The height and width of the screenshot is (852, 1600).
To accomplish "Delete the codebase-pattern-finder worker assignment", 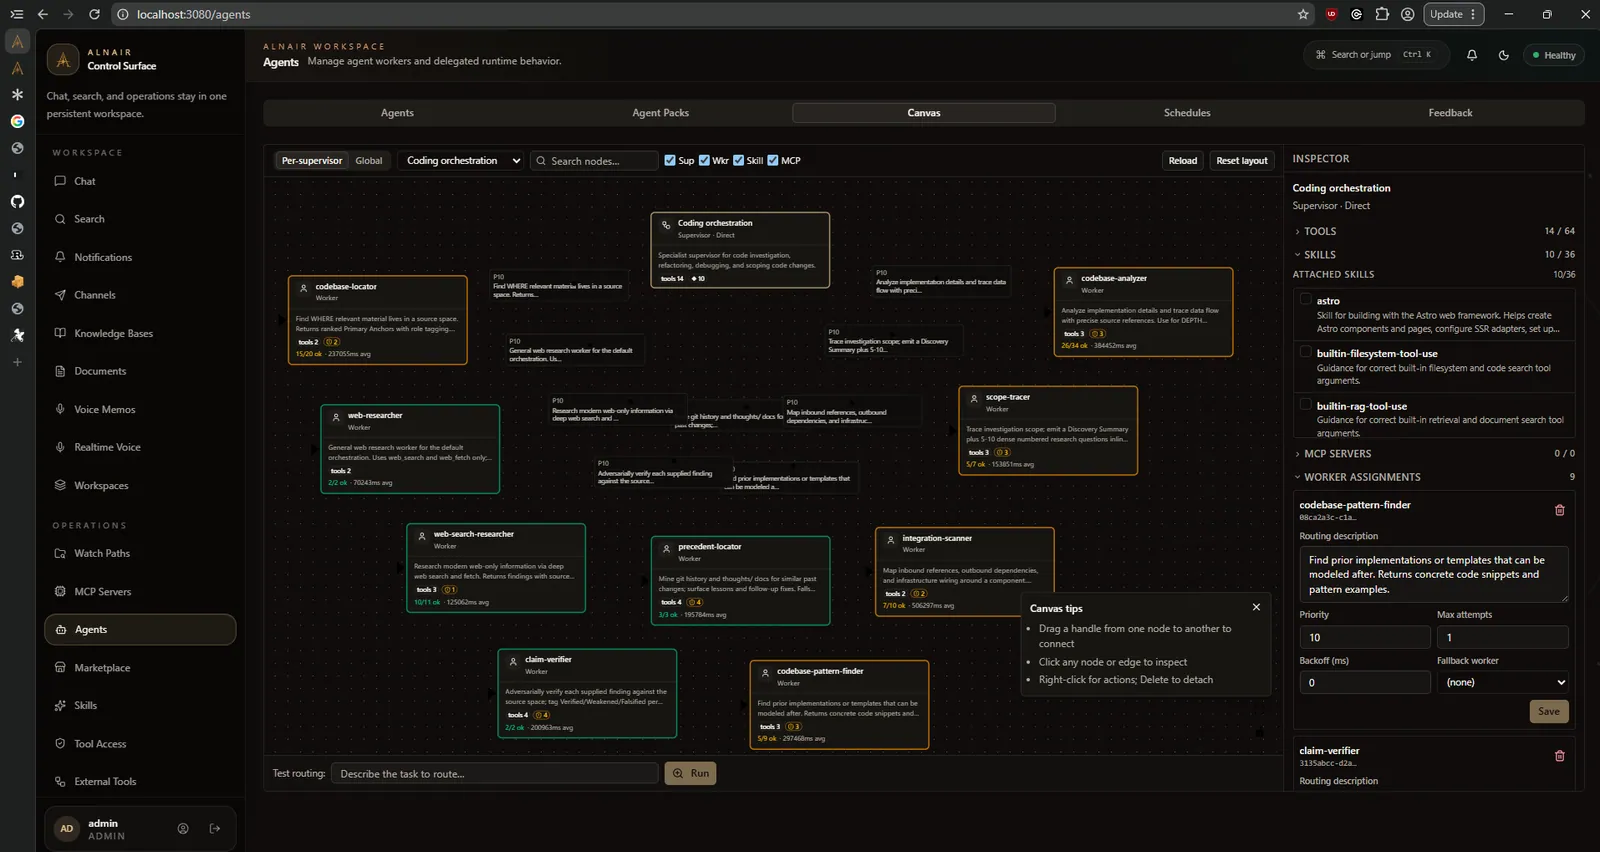I will (x=1559, y=510).
